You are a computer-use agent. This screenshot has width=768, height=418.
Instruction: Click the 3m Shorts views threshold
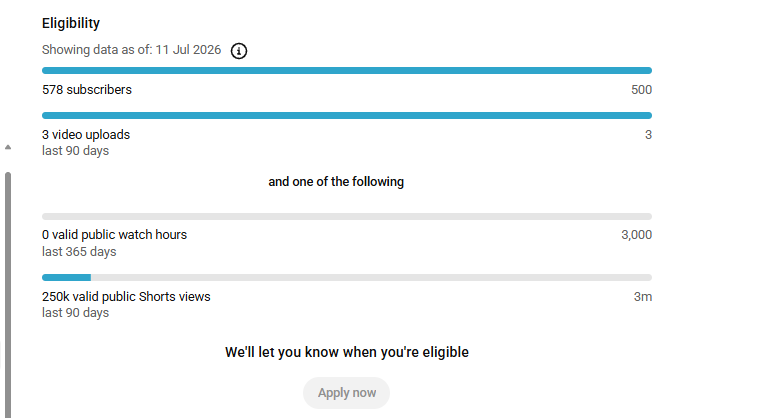pyautogui.click(x=643, y=296)
